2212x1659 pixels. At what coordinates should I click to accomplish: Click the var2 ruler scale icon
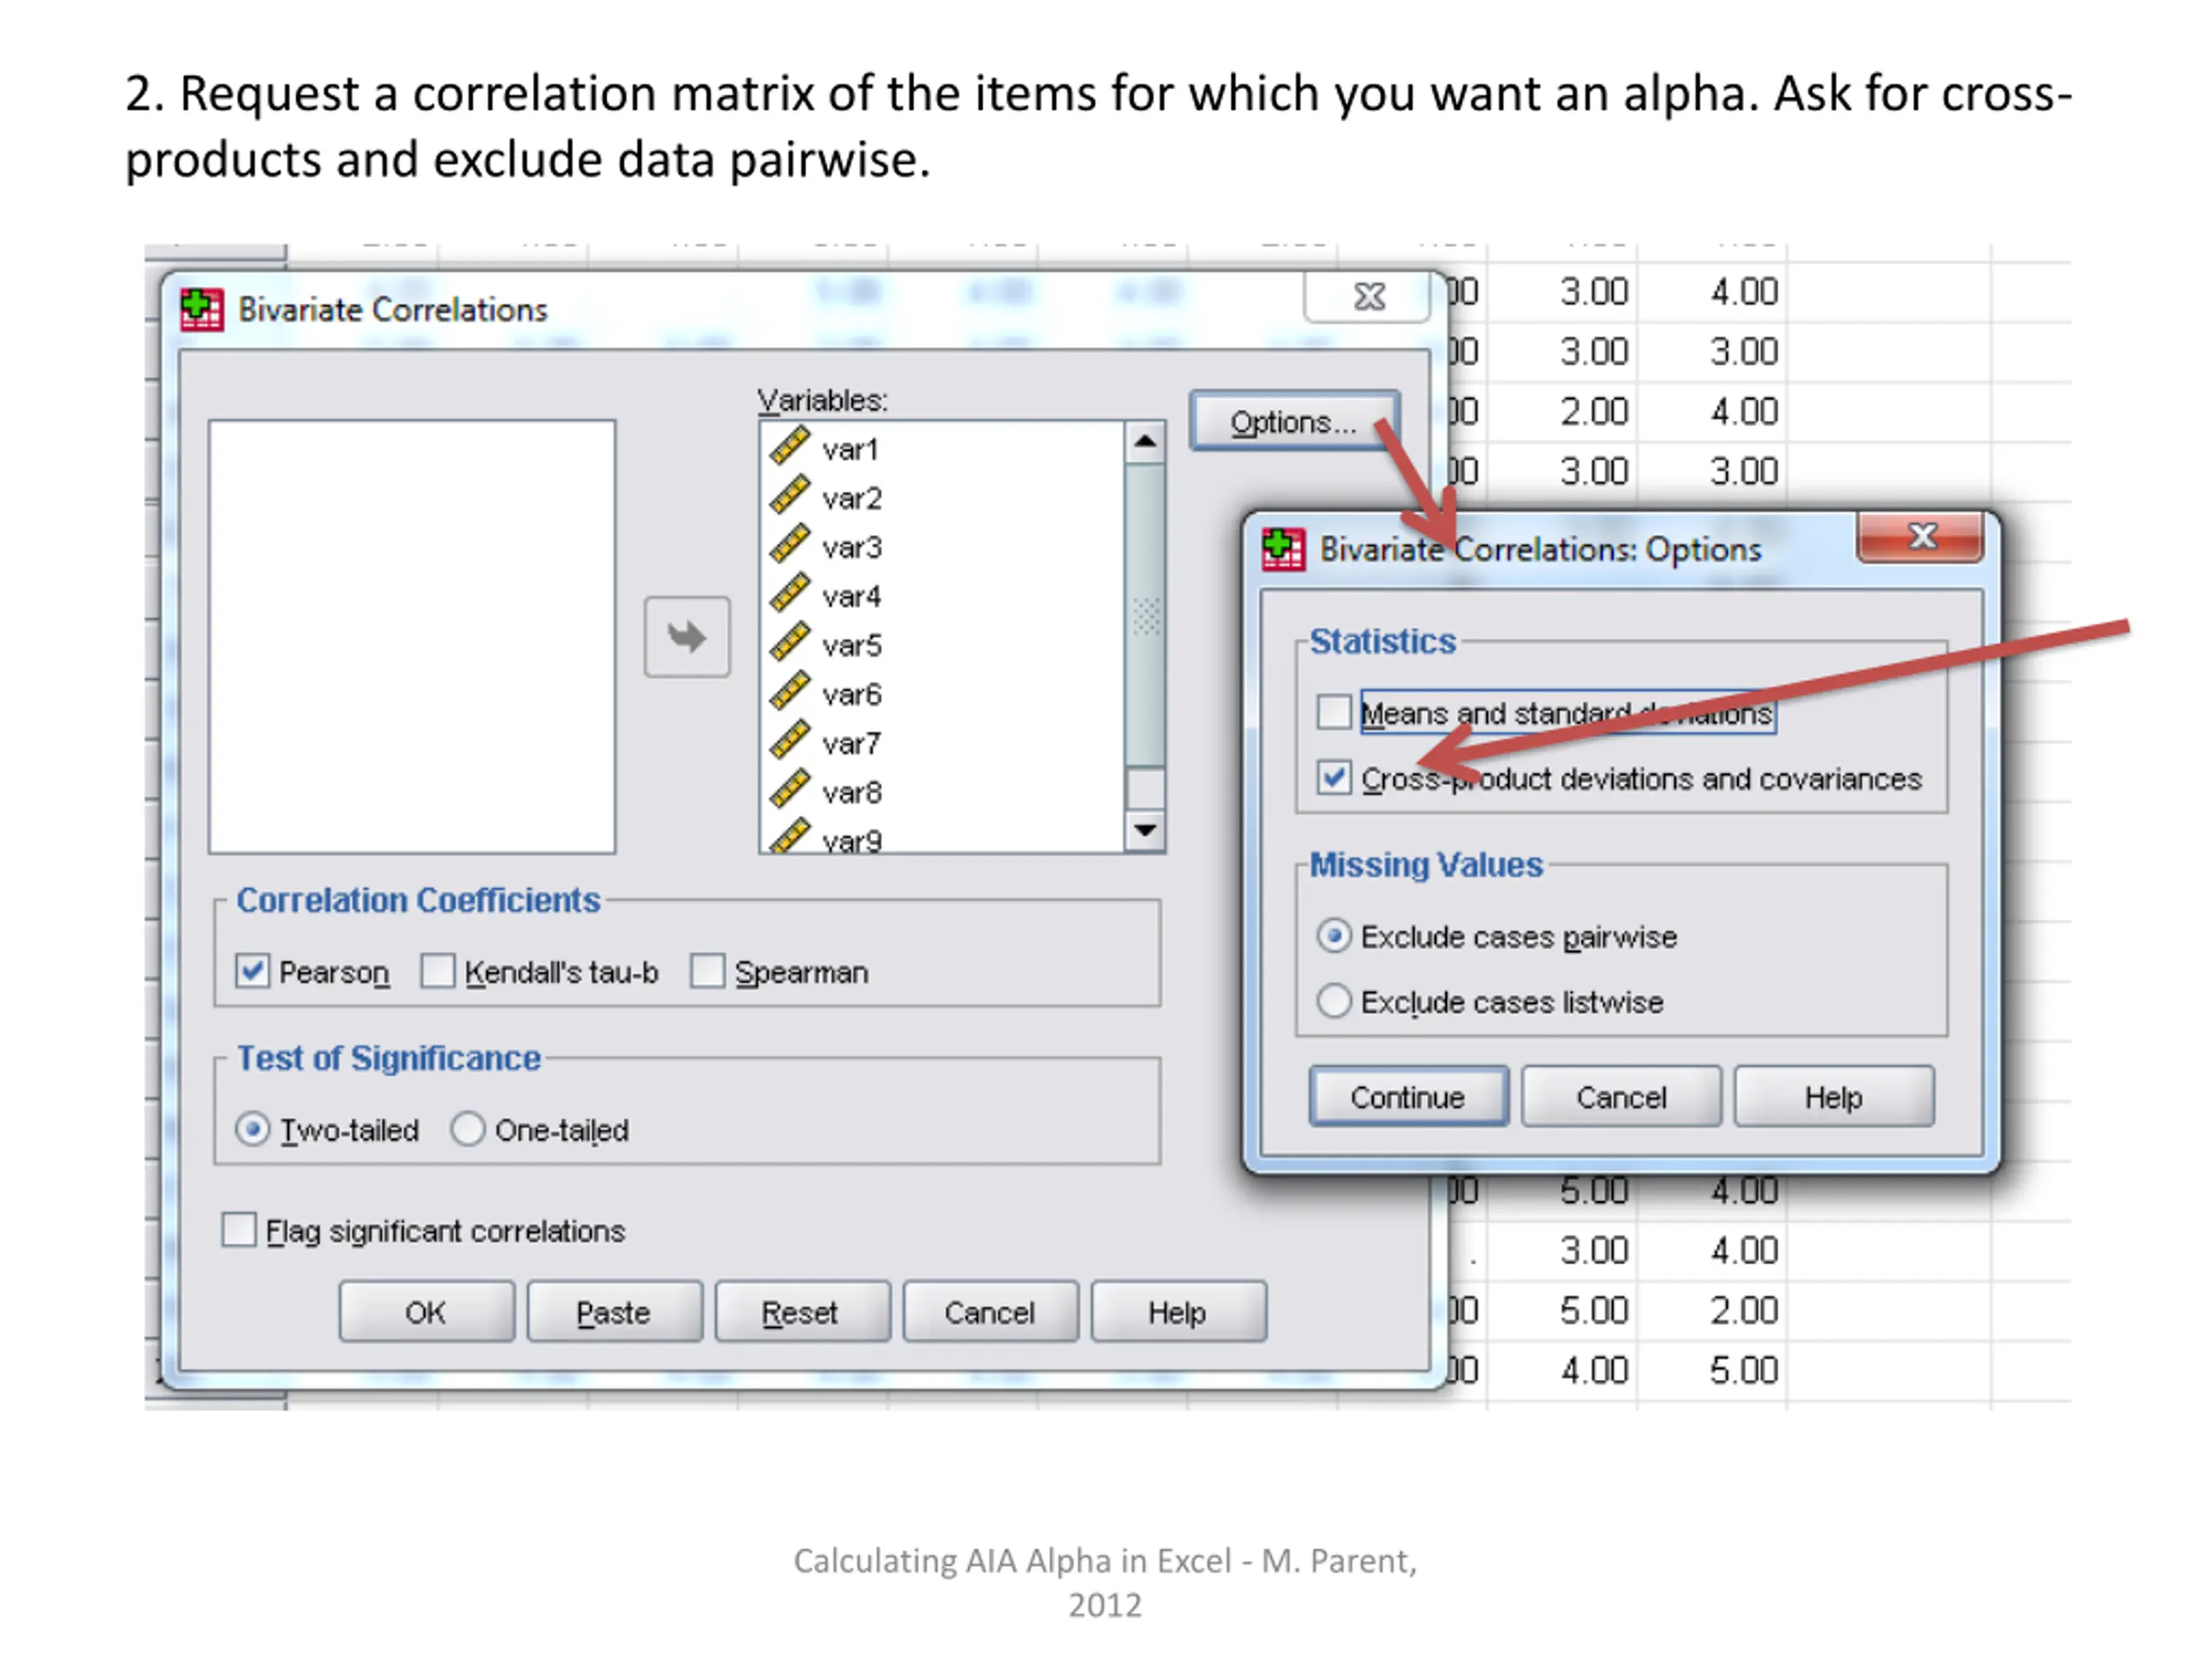tap(789, 495)
